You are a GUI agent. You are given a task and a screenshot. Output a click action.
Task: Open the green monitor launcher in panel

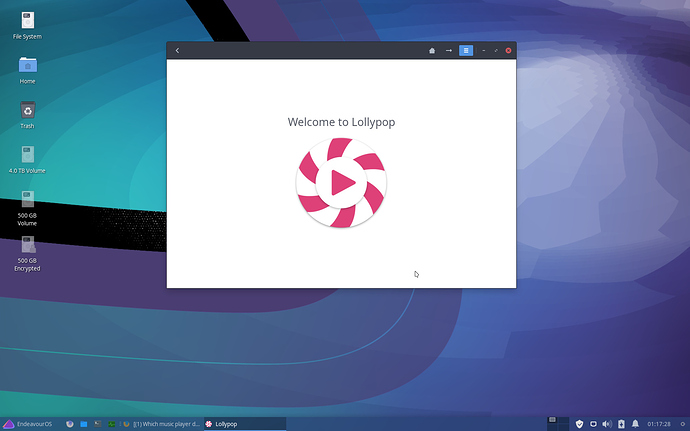point(112,424)
